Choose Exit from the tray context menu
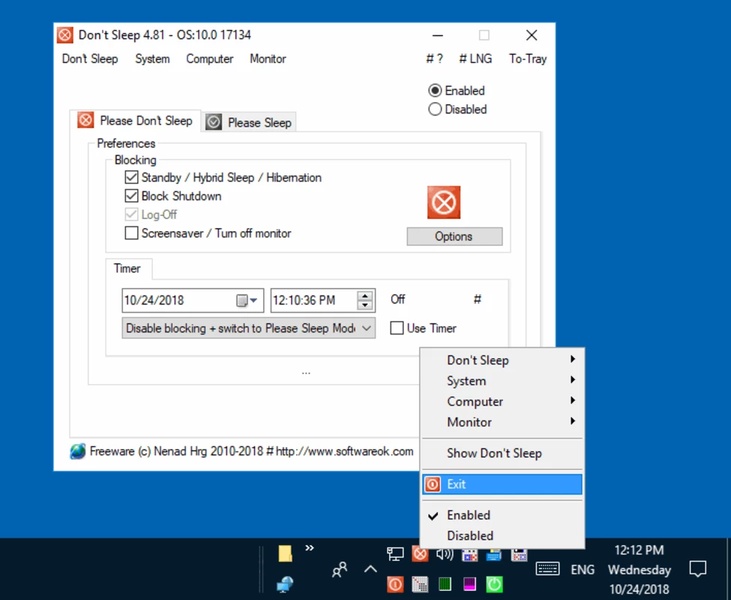The image size is (731, 600). [501, 484]
